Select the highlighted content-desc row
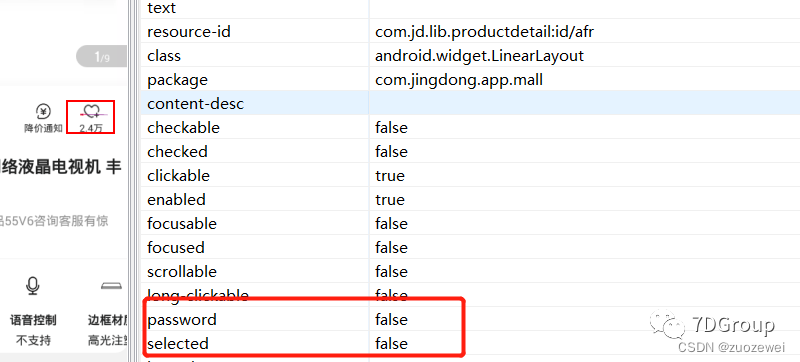Viewport: 800px width, 362px height. point(470,104)
